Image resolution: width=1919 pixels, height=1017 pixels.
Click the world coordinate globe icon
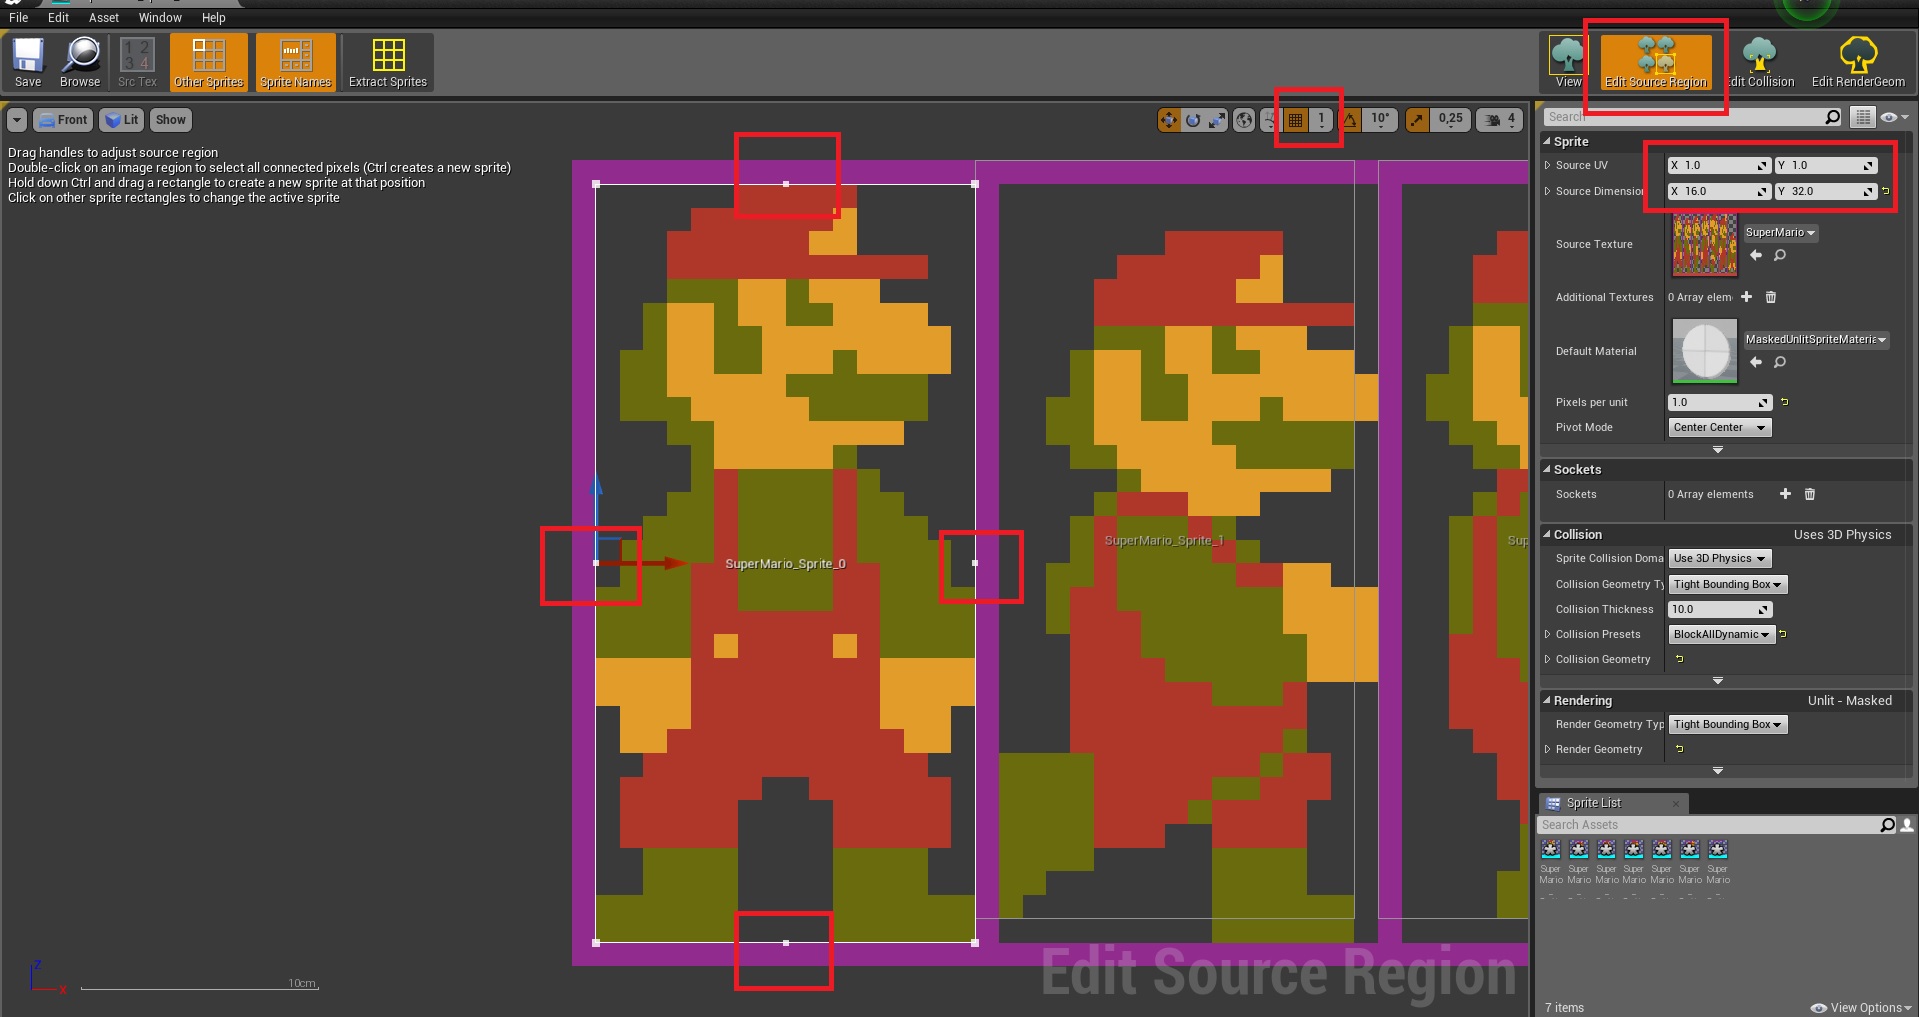pos(1244,120)
